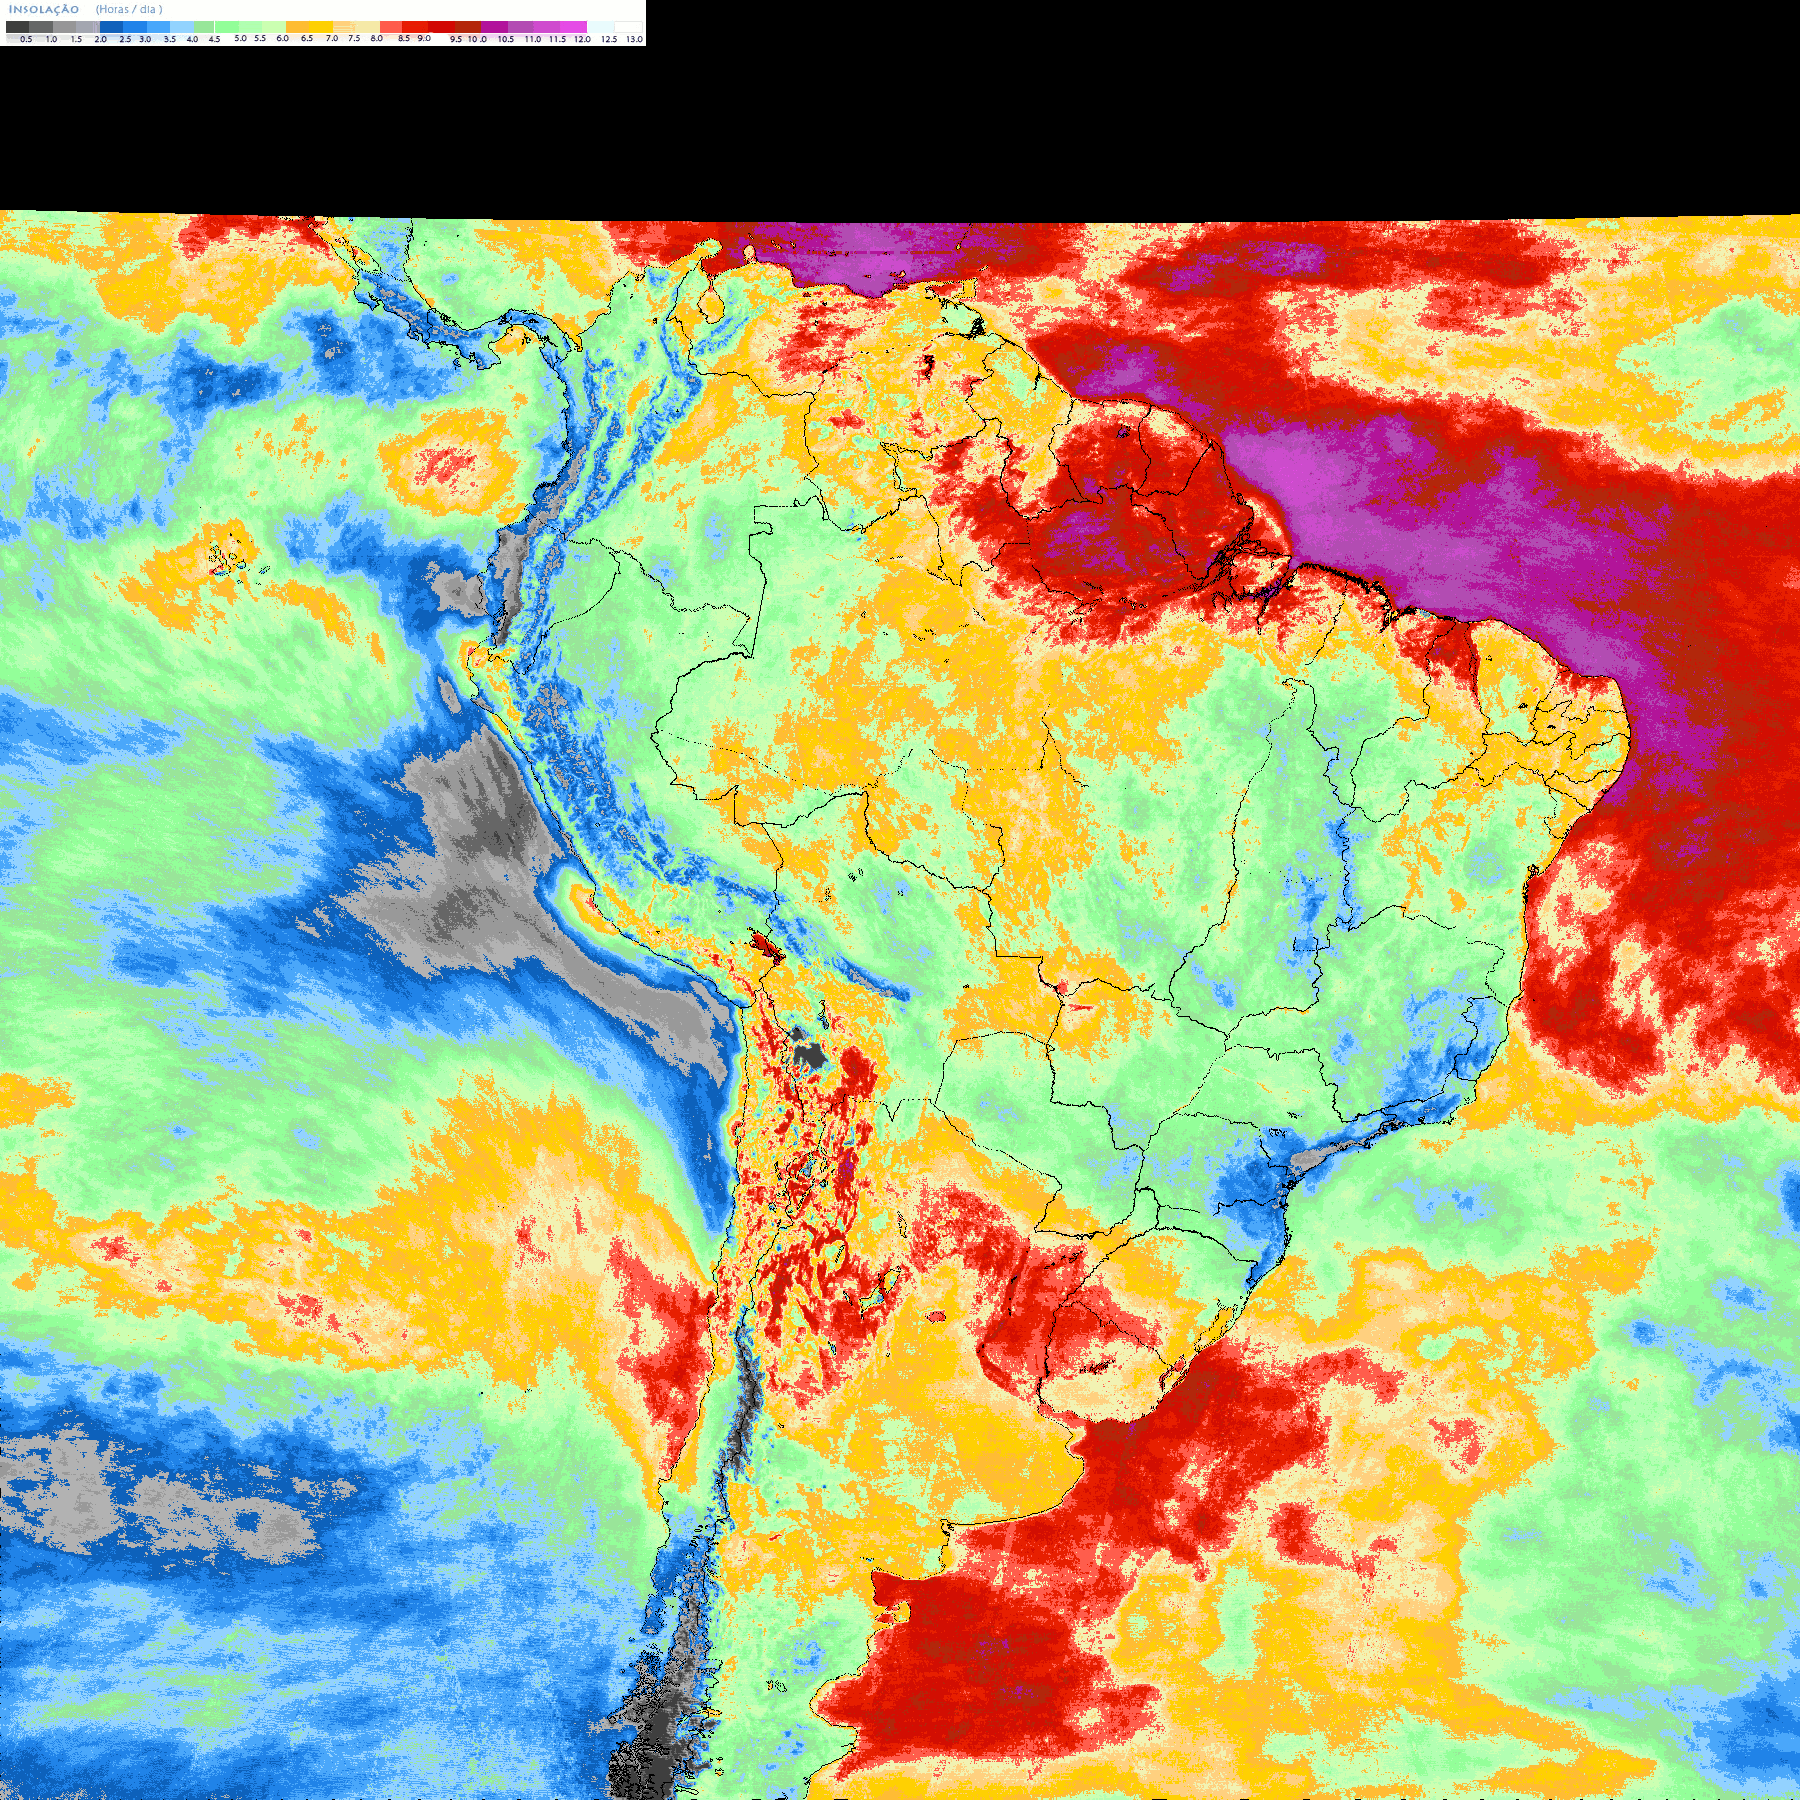Click the '(Horas / dia)' unit label
This screenshot has height=1800, width=1800.
pos(129,9)
